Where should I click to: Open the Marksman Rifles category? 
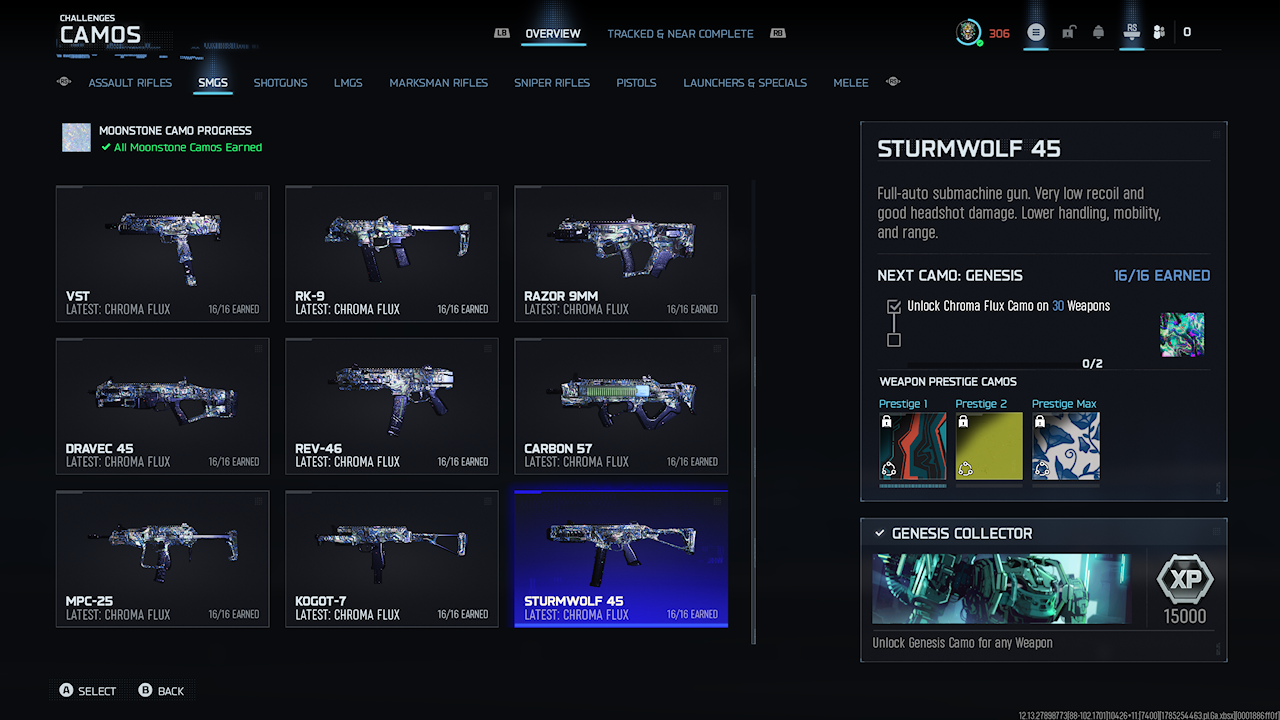pyautogui.click(x=439, y=83)
